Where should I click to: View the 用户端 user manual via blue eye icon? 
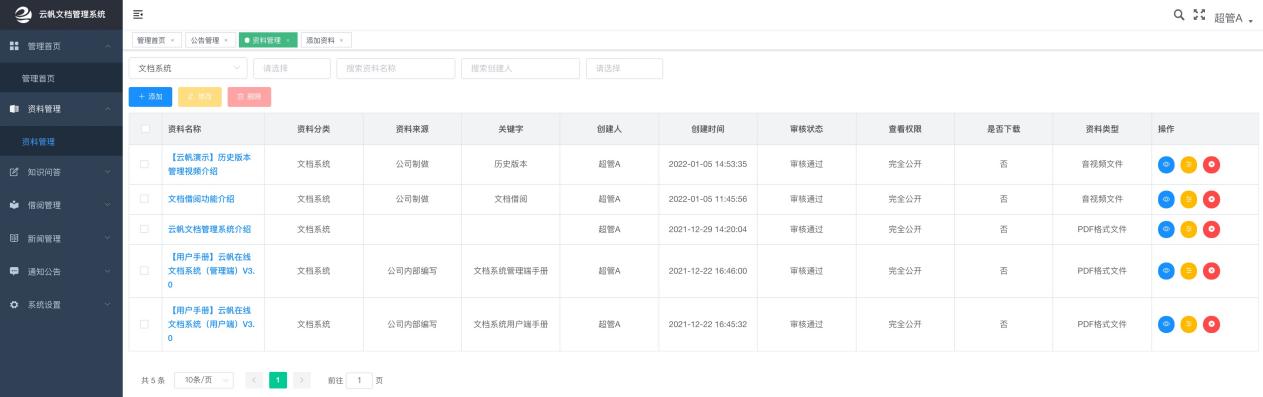click(1166, 324)
